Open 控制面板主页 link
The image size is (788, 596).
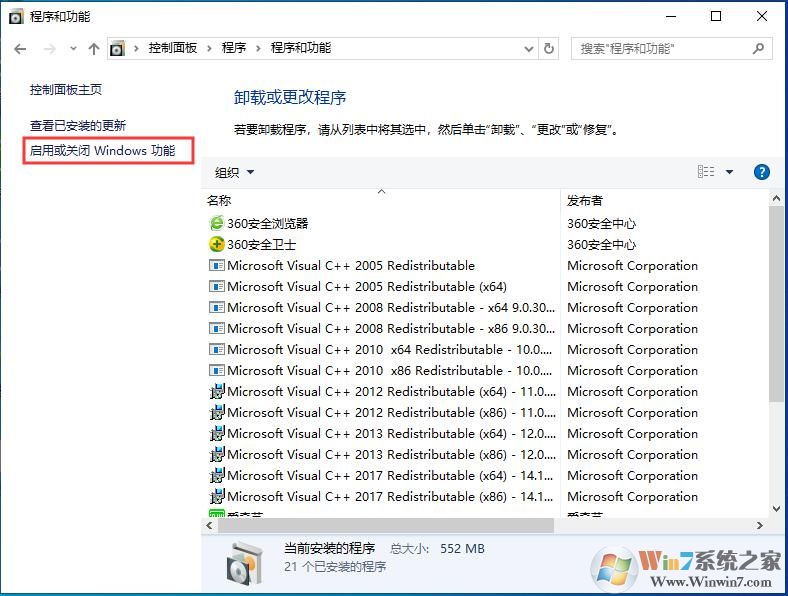point(65,90)
